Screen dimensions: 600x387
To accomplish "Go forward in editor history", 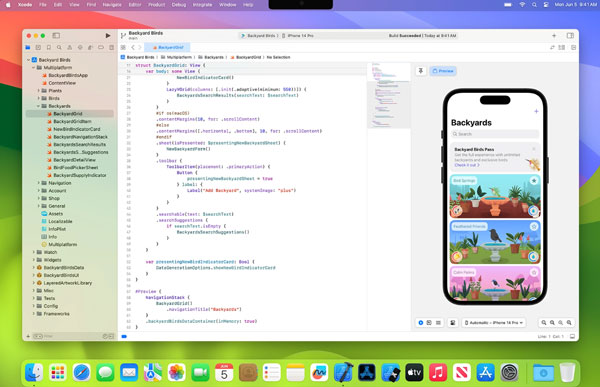I will tap(140, 47).
